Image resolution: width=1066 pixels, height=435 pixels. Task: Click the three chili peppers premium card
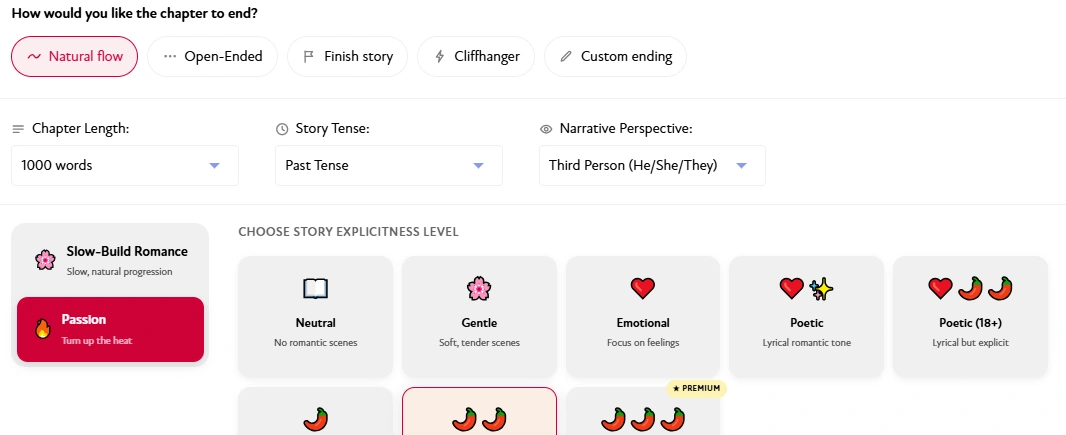pyautogui.click(x=642, y=411)
